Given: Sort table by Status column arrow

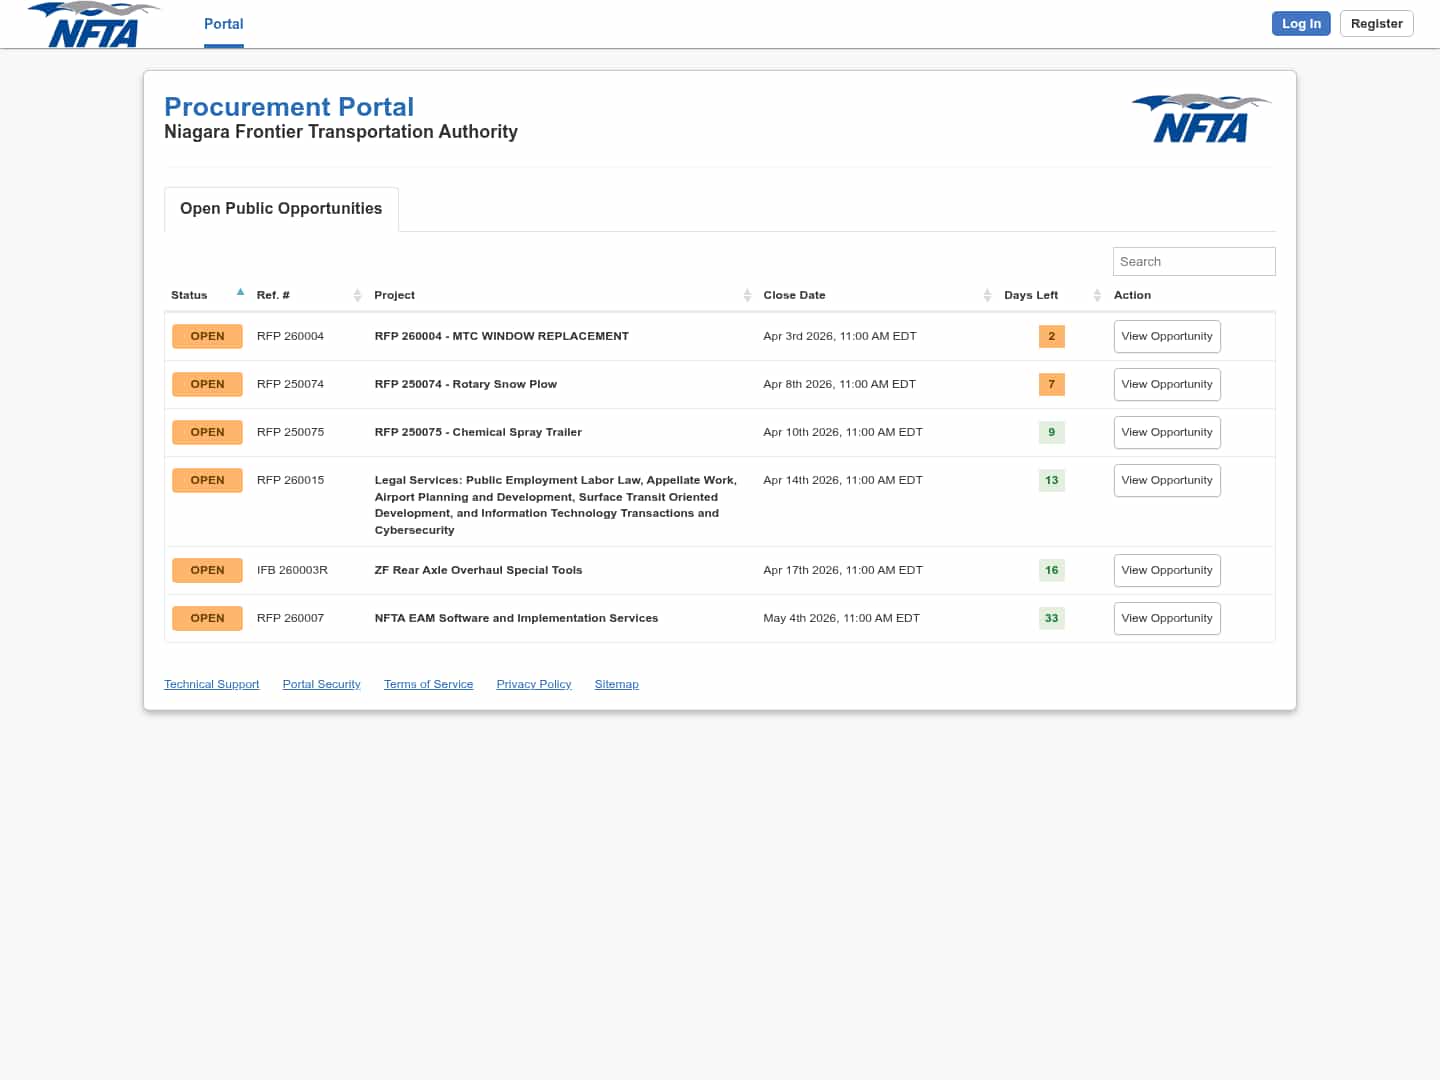Looking at the screenshot, I should pos(240,293).
